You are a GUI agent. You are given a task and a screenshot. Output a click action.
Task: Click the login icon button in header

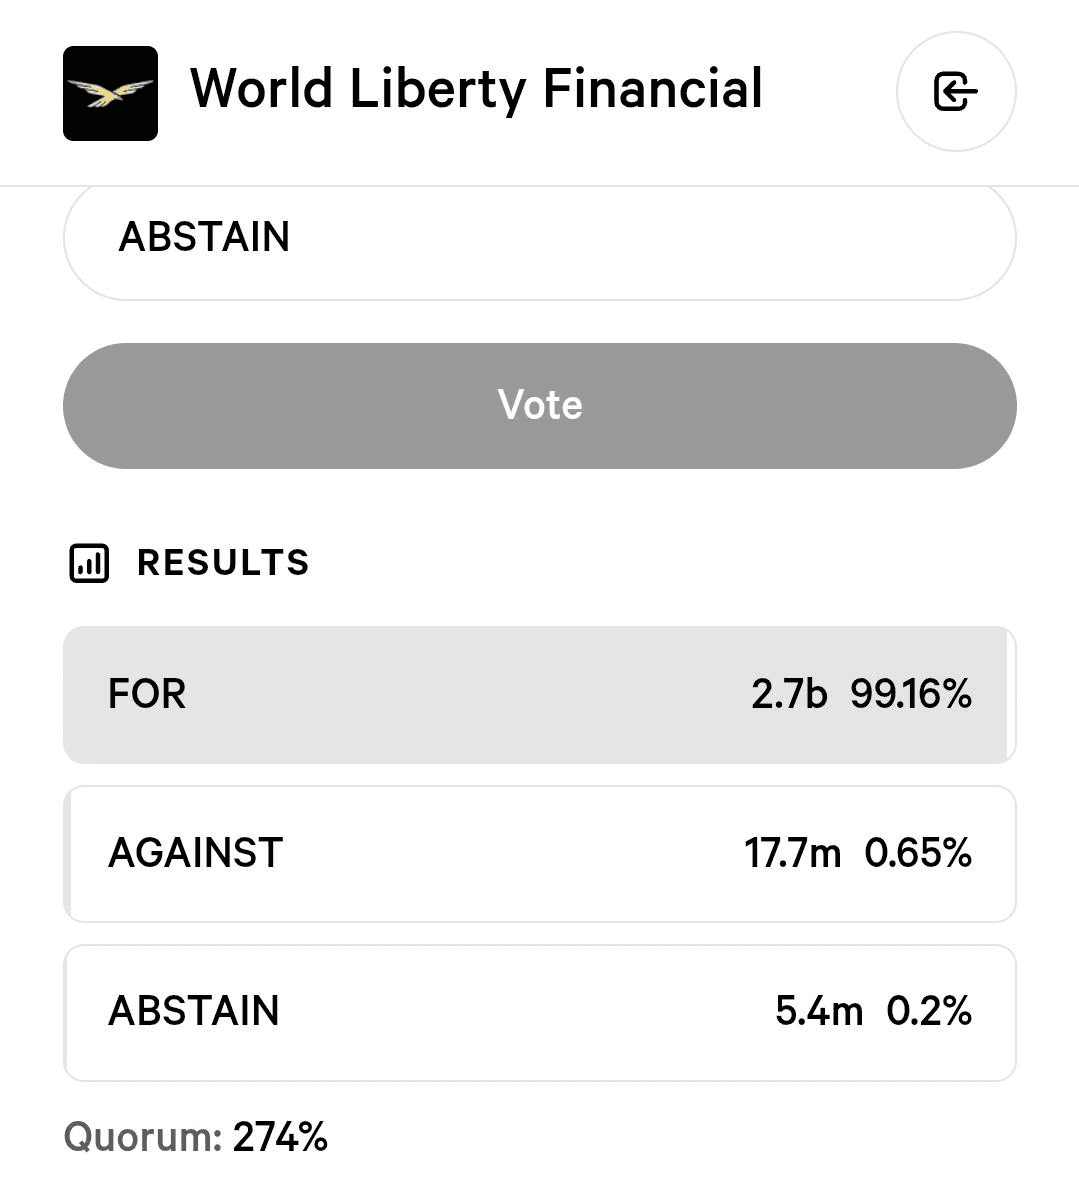(x=956, y=92)
